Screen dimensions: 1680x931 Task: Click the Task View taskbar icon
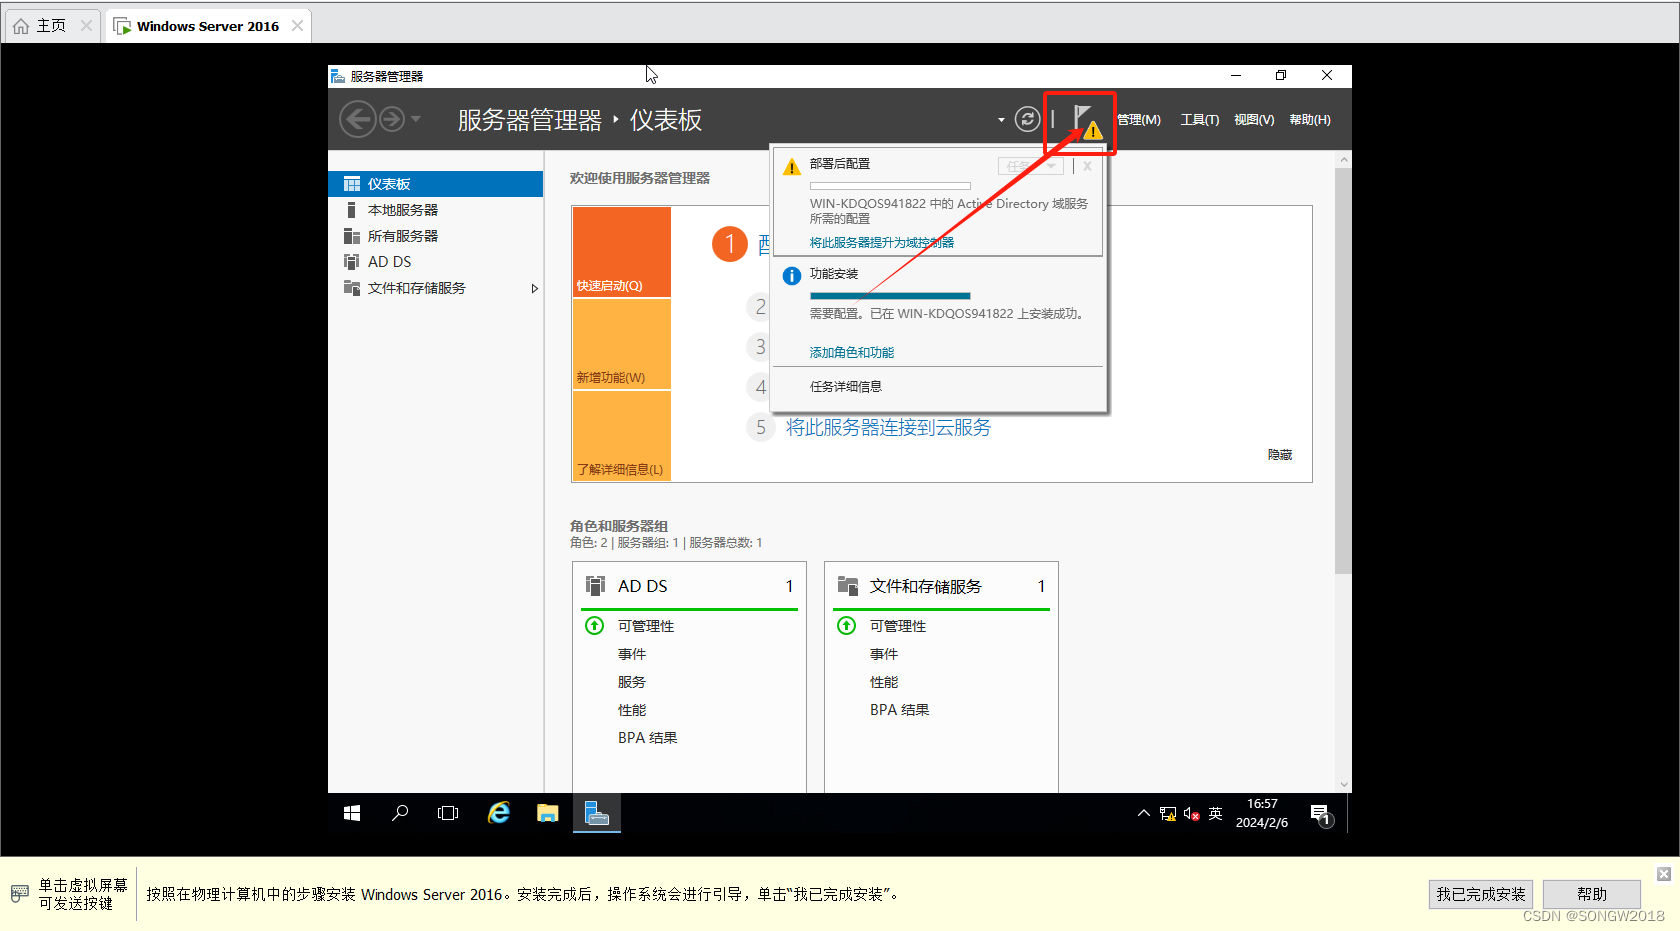coord(448,813)
